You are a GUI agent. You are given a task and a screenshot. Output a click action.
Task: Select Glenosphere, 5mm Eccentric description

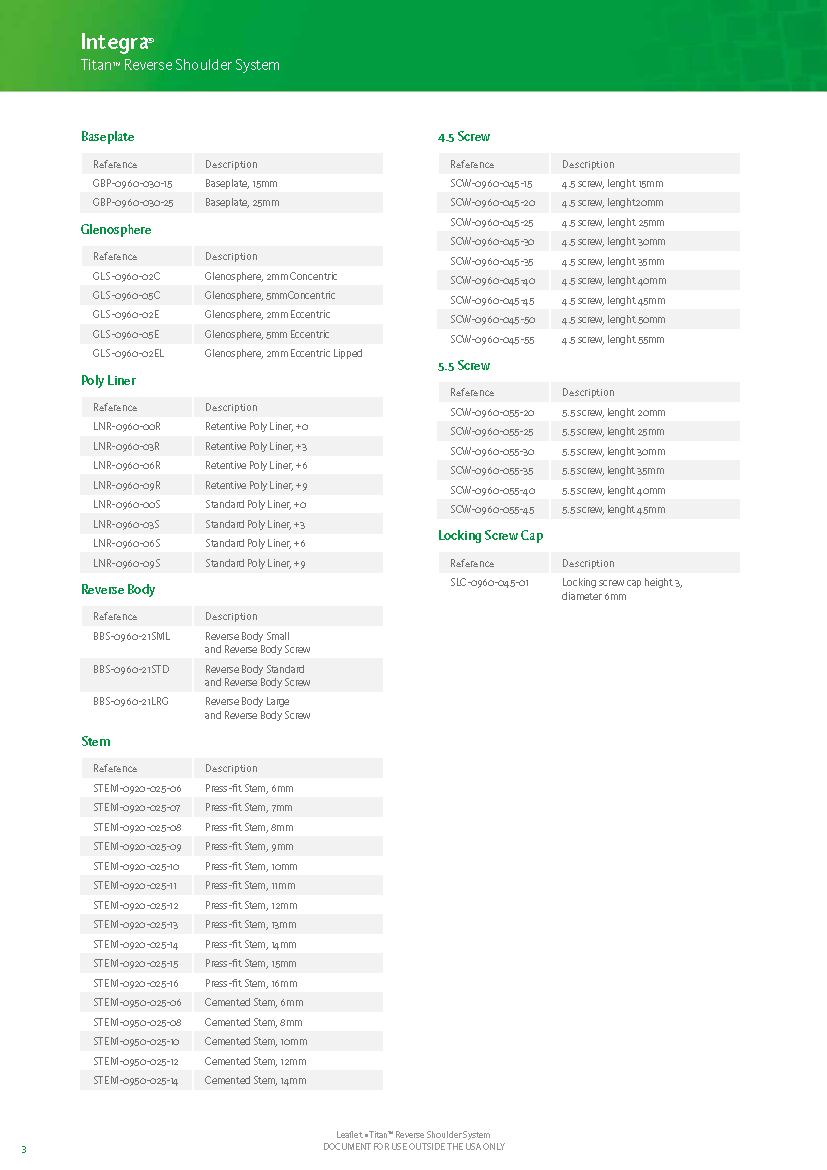click(x=266, y=334)
